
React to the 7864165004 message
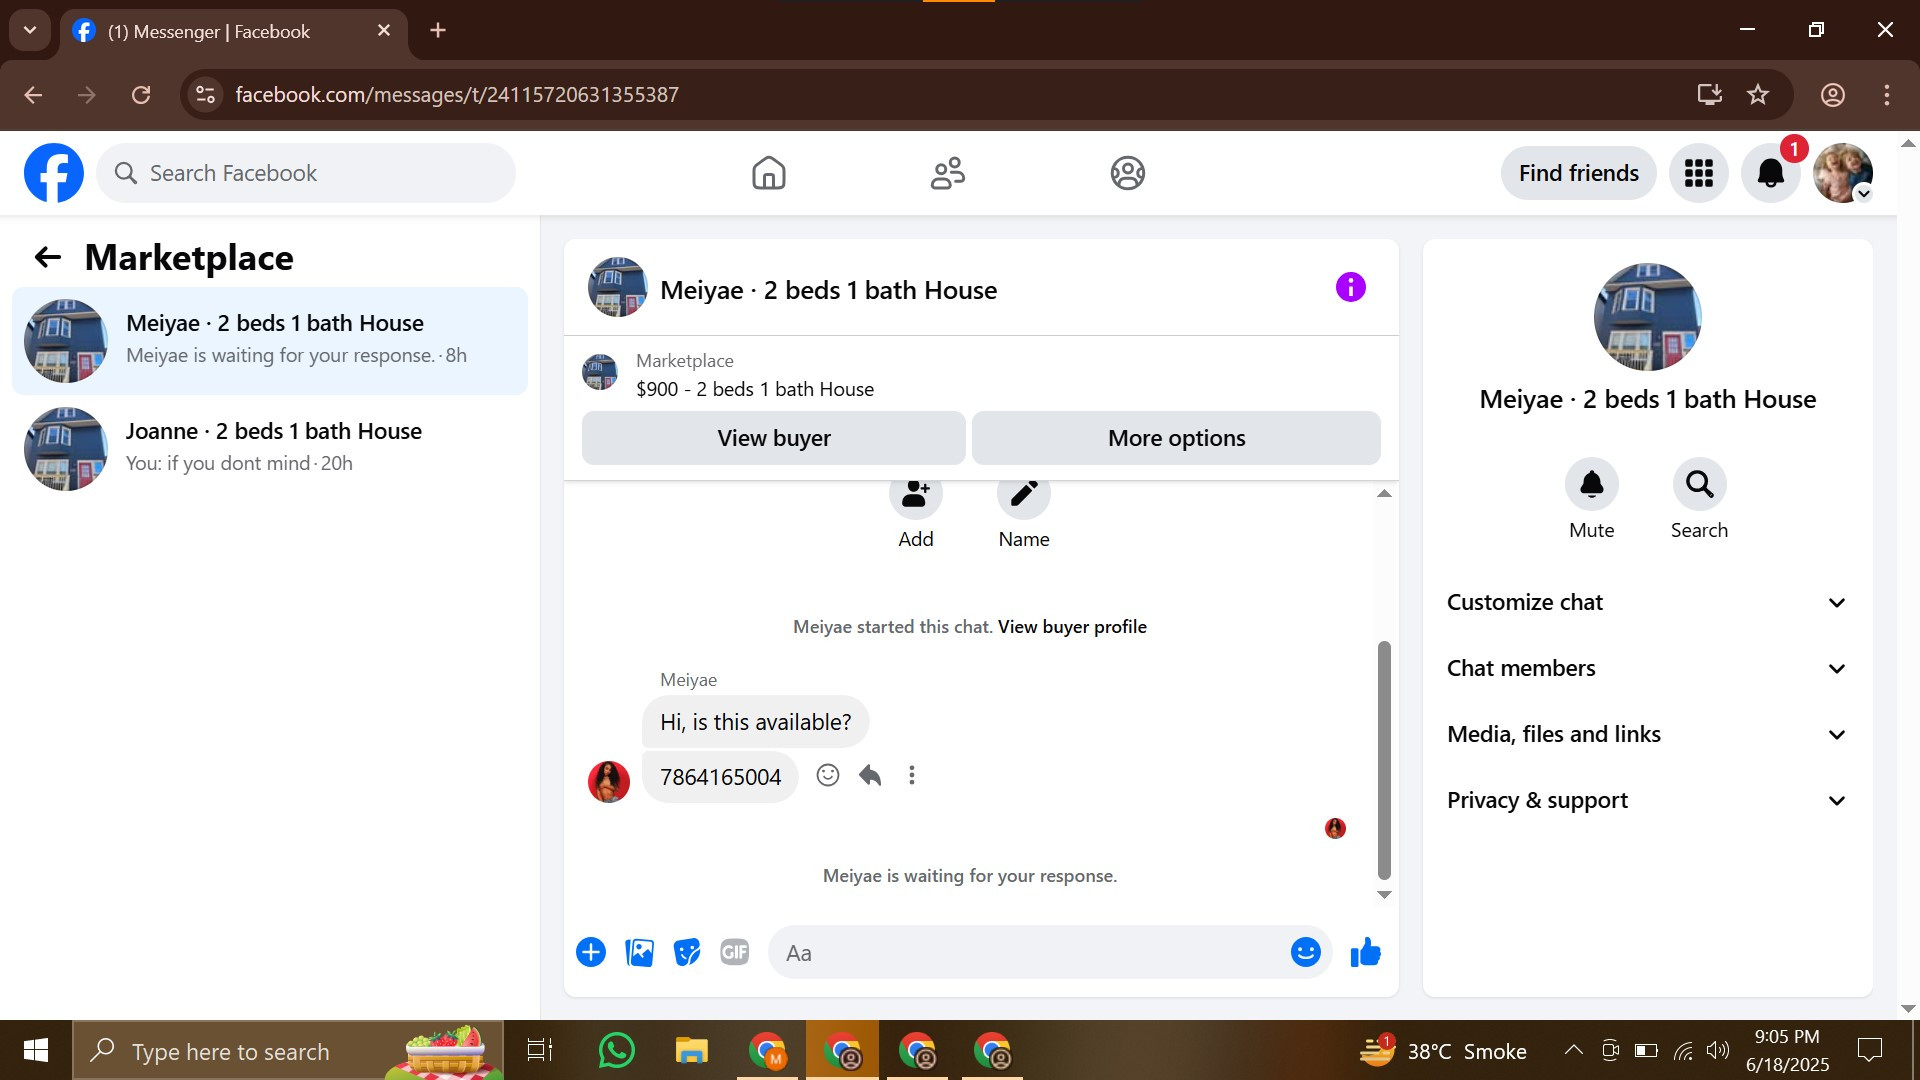(827, 776)
